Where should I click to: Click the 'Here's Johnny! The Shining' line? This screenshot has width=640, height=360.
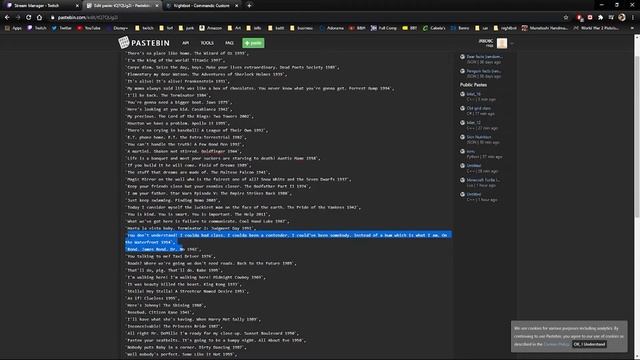[166, 305]
